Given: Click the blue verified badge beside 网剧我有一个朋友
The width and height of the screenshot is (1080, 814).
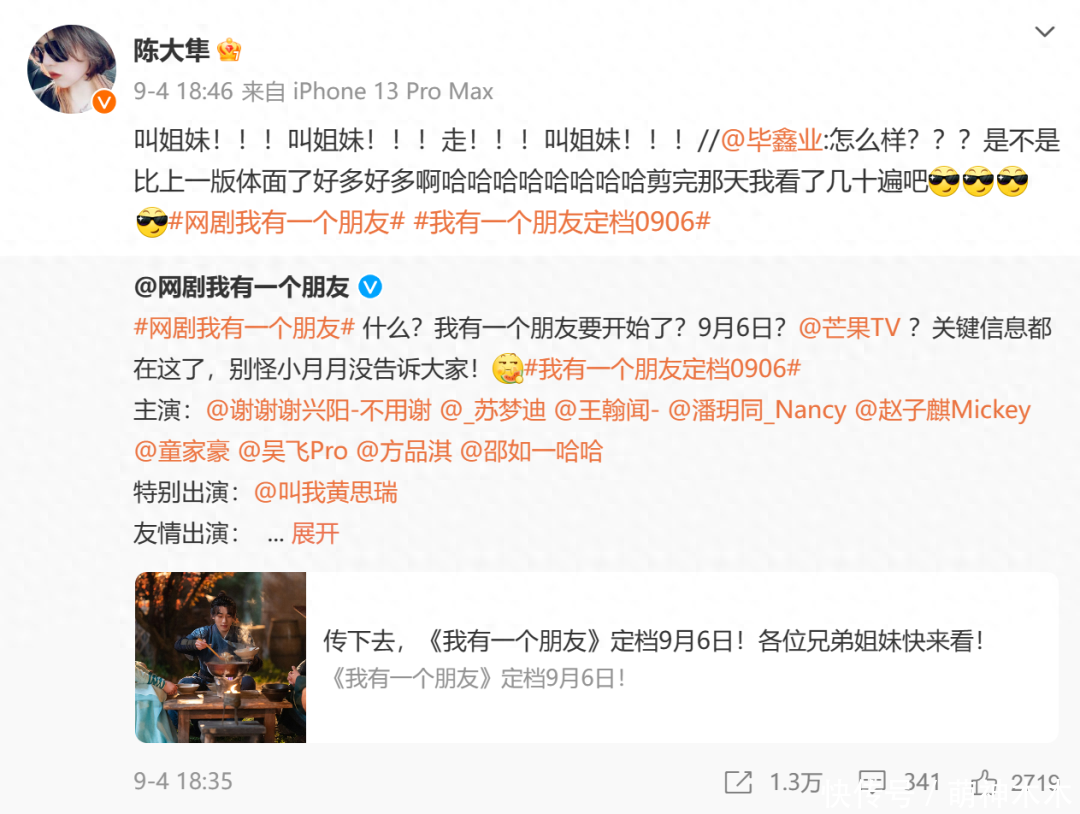Looking at the screenshot, I should pyautogui.click(x=370, y=286).
